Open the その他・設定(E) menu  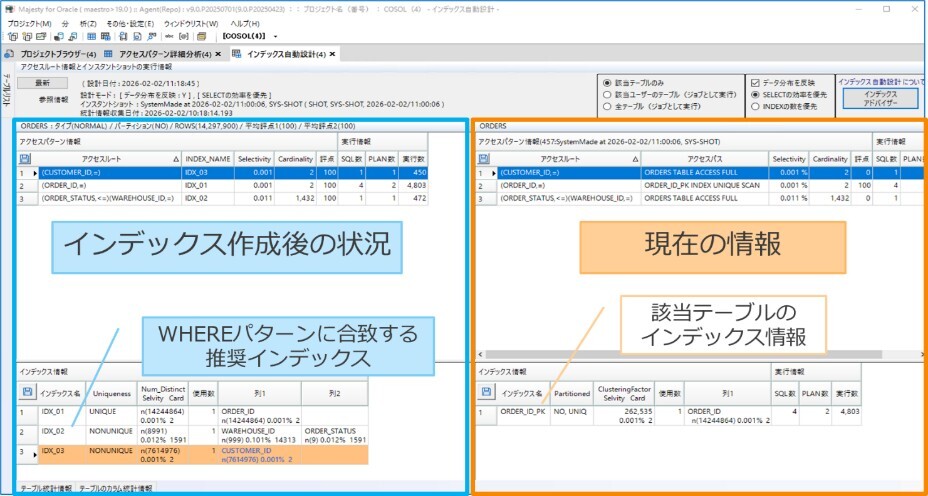point(128,22)
